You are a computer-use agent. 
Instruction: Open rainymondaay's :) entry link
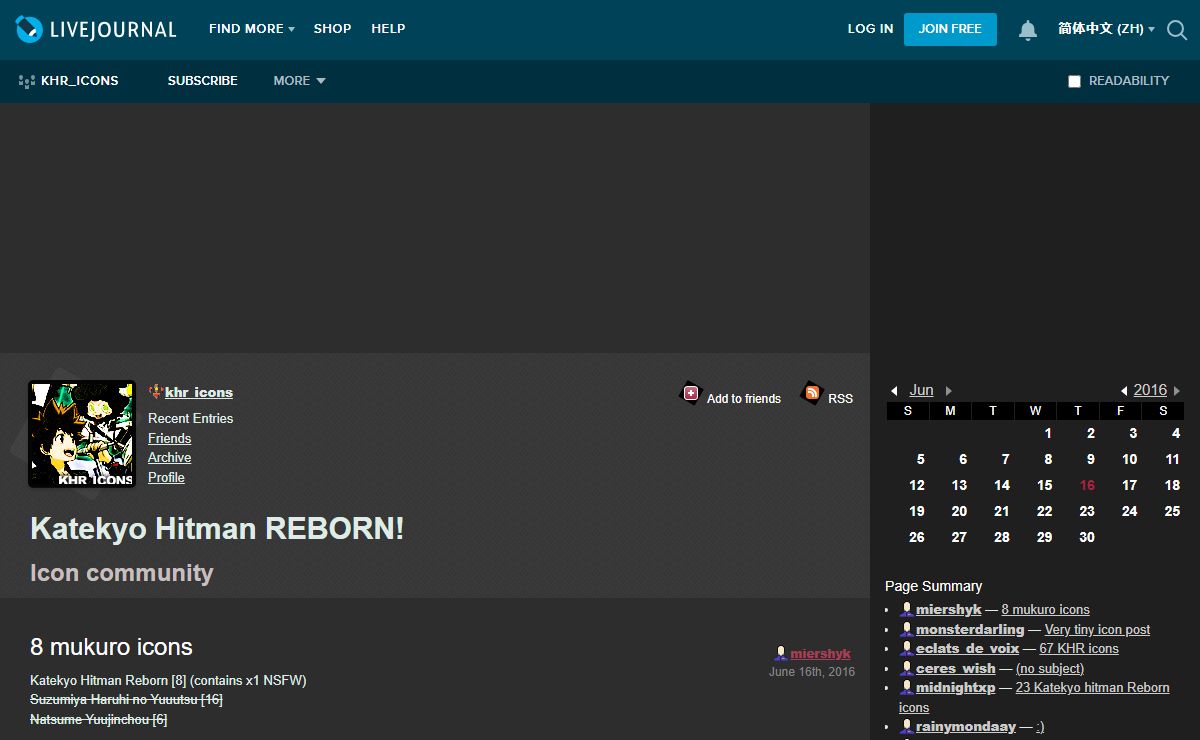[1040, 726]
